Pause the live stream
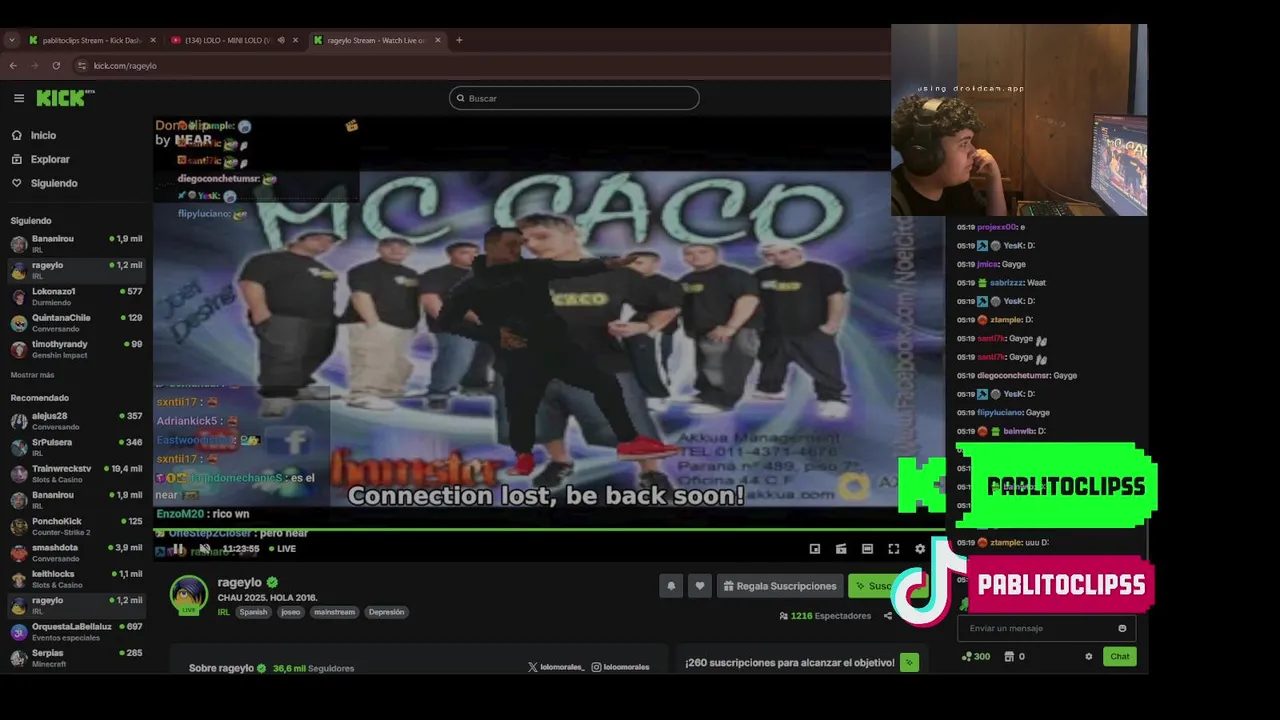 point(179,549)
